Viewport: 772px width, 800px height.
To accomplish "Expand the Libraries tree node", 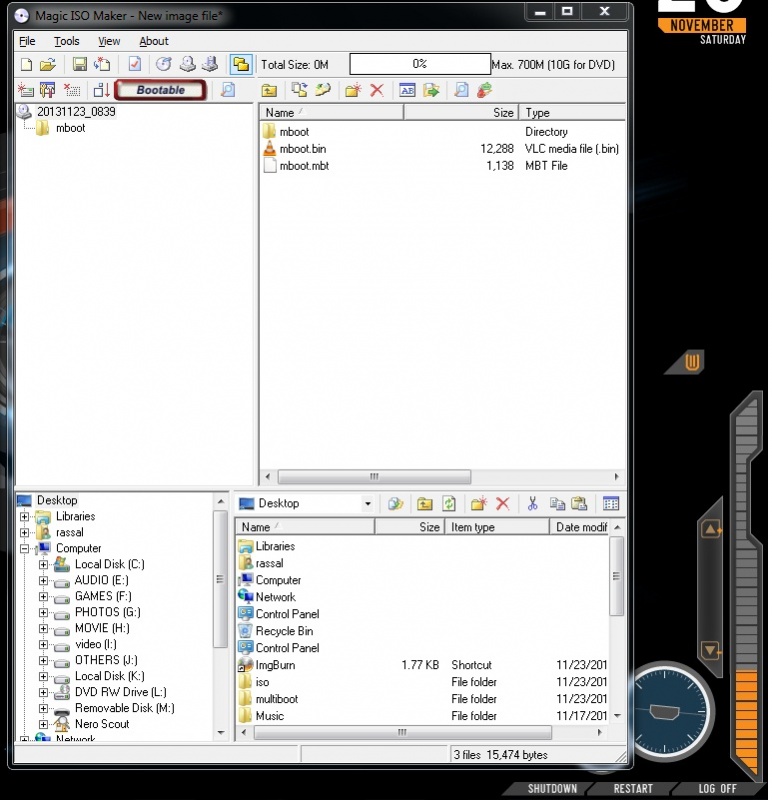I will [x=25, y=517].
